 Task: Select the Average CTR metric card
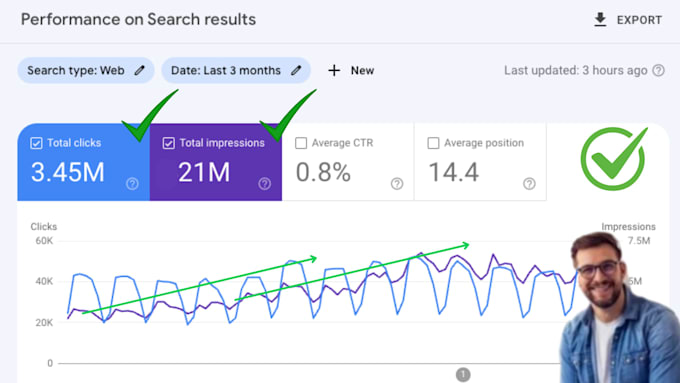(348, 162)
